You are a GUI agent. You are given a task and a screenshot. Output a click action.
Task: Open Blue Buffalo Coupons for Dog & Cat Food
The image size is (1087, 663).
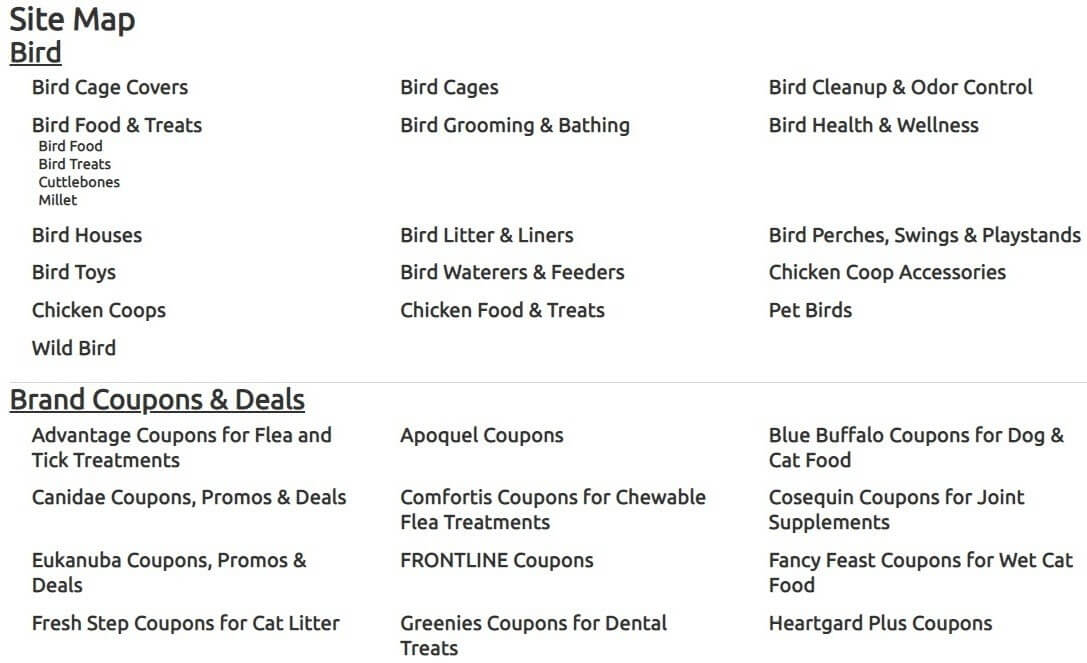(916, 447)
